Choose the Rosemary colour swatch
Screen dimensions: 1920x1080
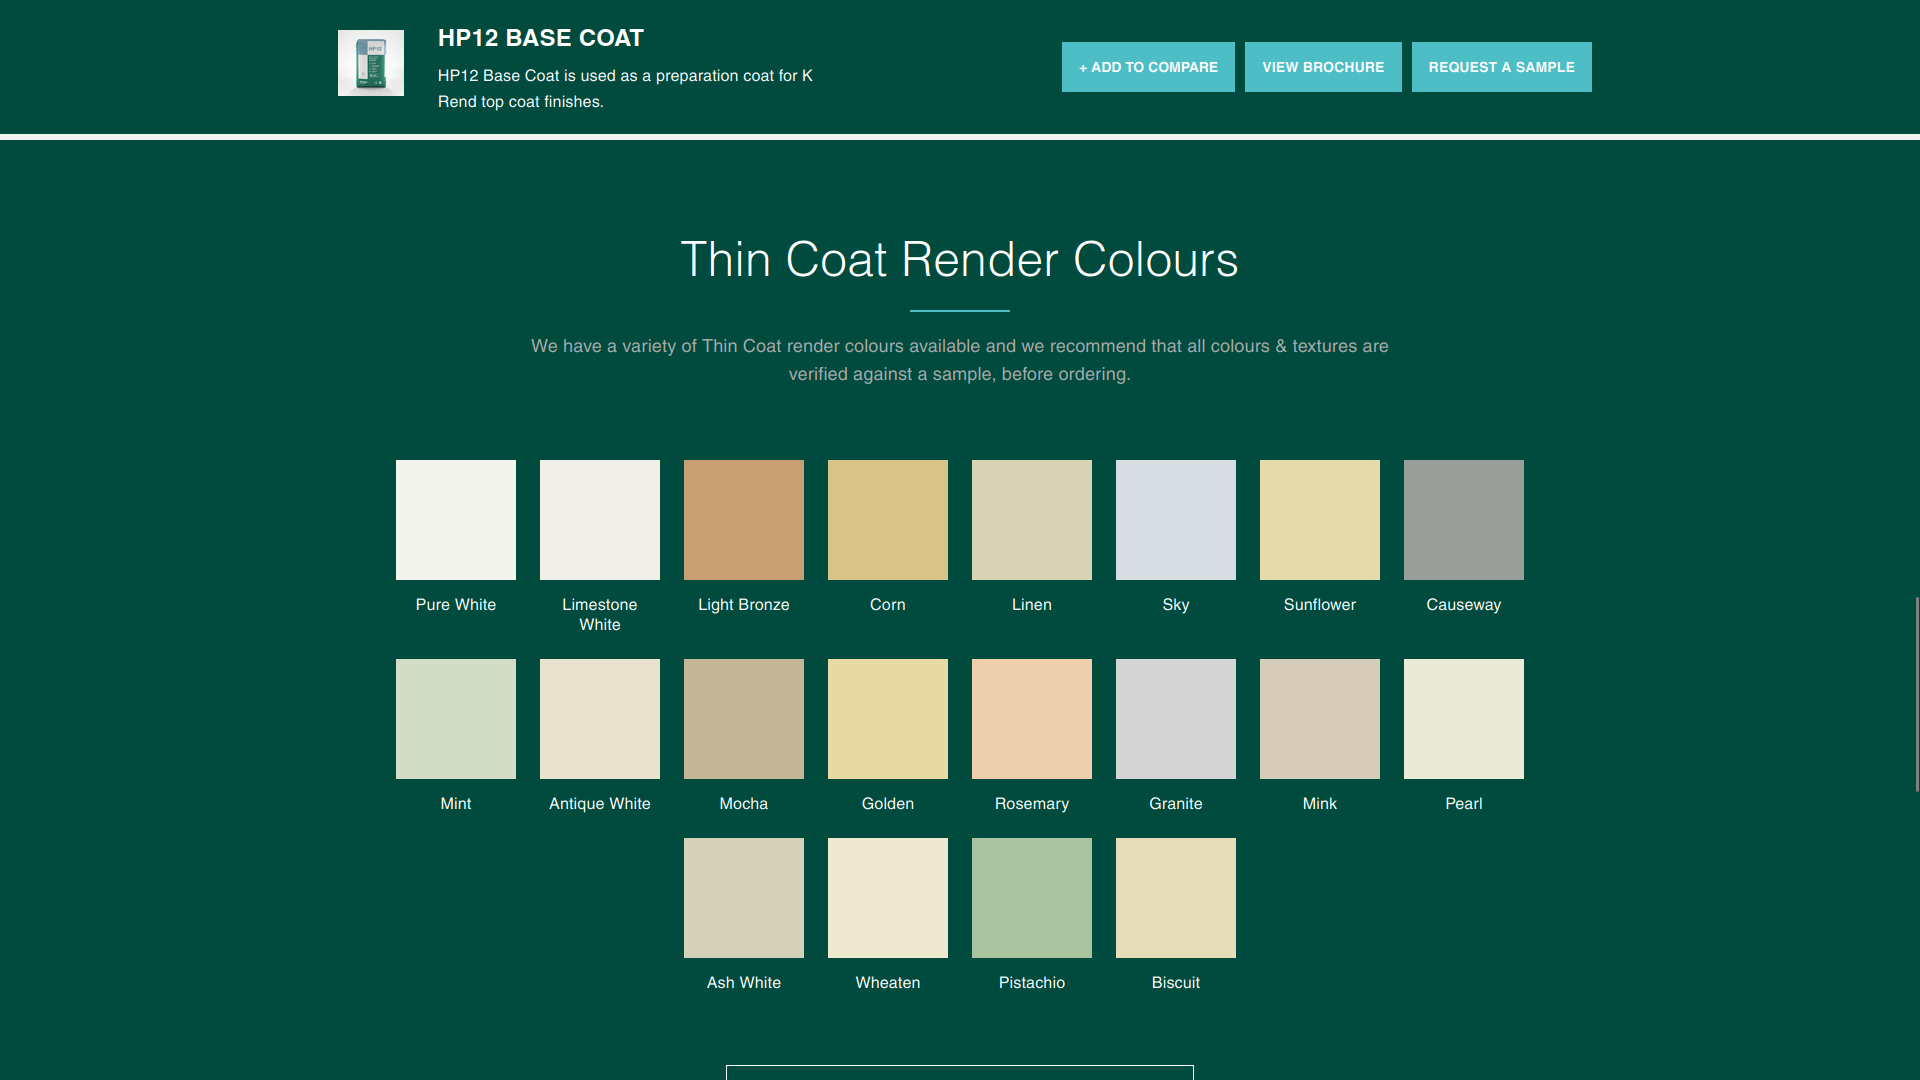tap(1032, 719)
